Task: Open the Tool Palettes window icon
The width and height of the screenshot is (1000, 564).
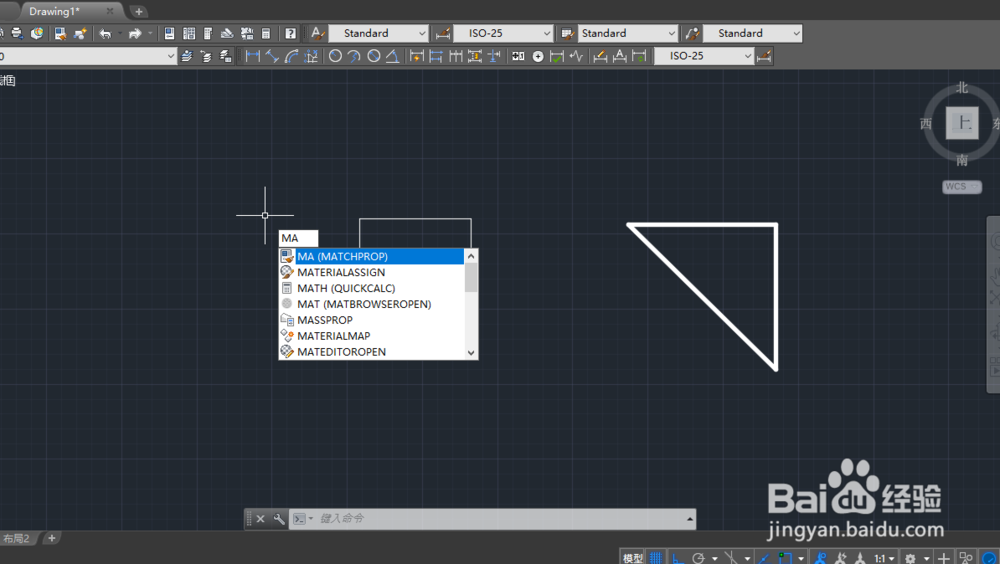Action: pyautogui.click(x=207, y=34)
